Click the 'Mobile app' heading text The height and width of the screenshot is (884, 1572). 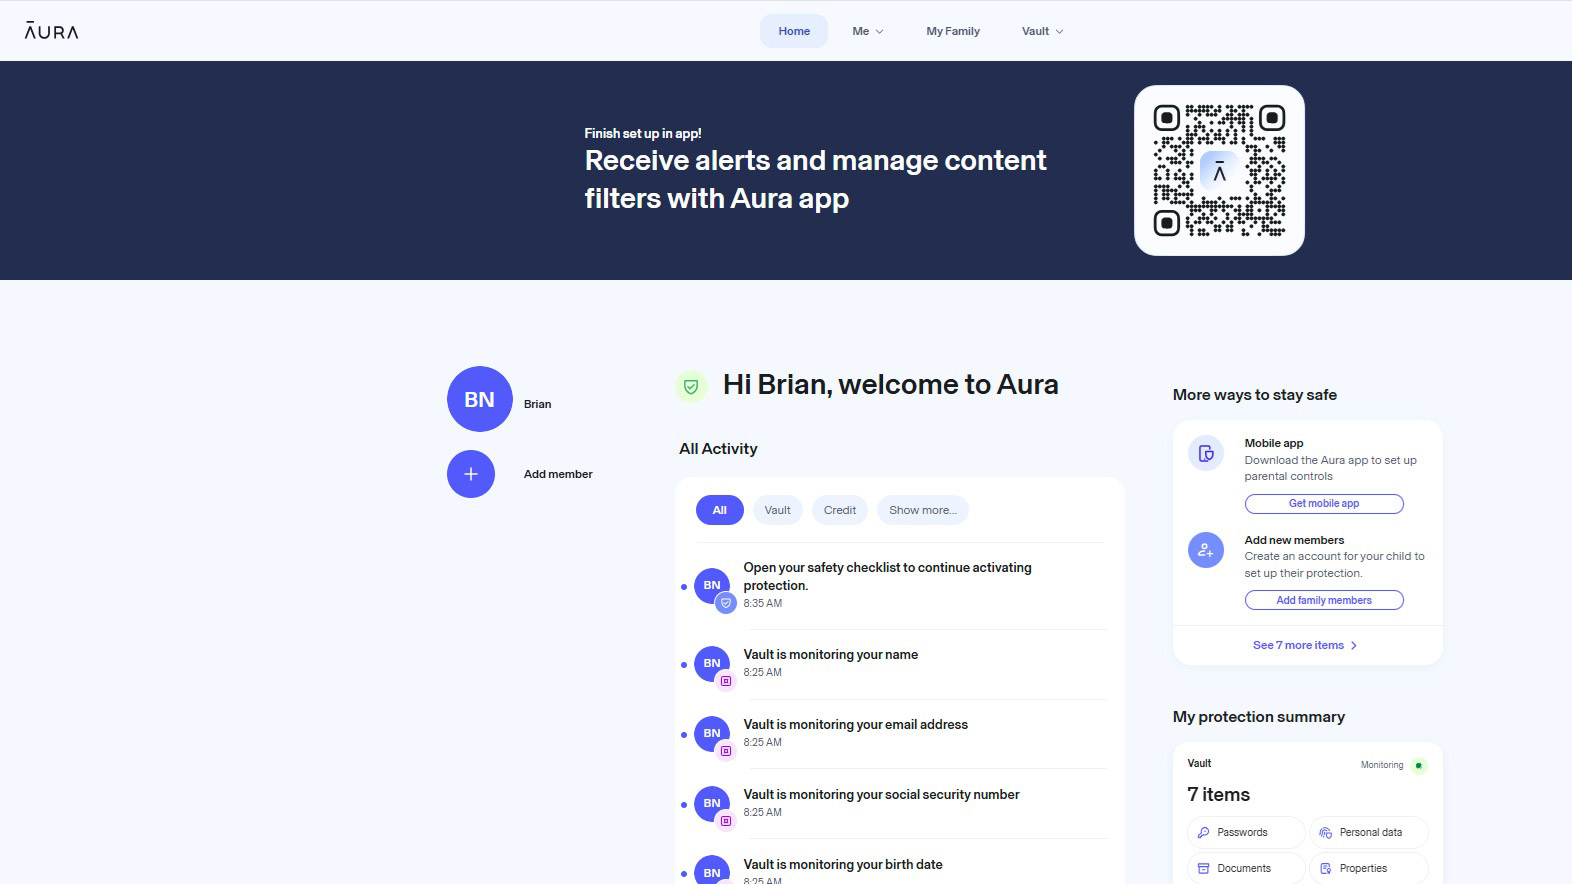pyautogui.click(x=1274, y=443)
